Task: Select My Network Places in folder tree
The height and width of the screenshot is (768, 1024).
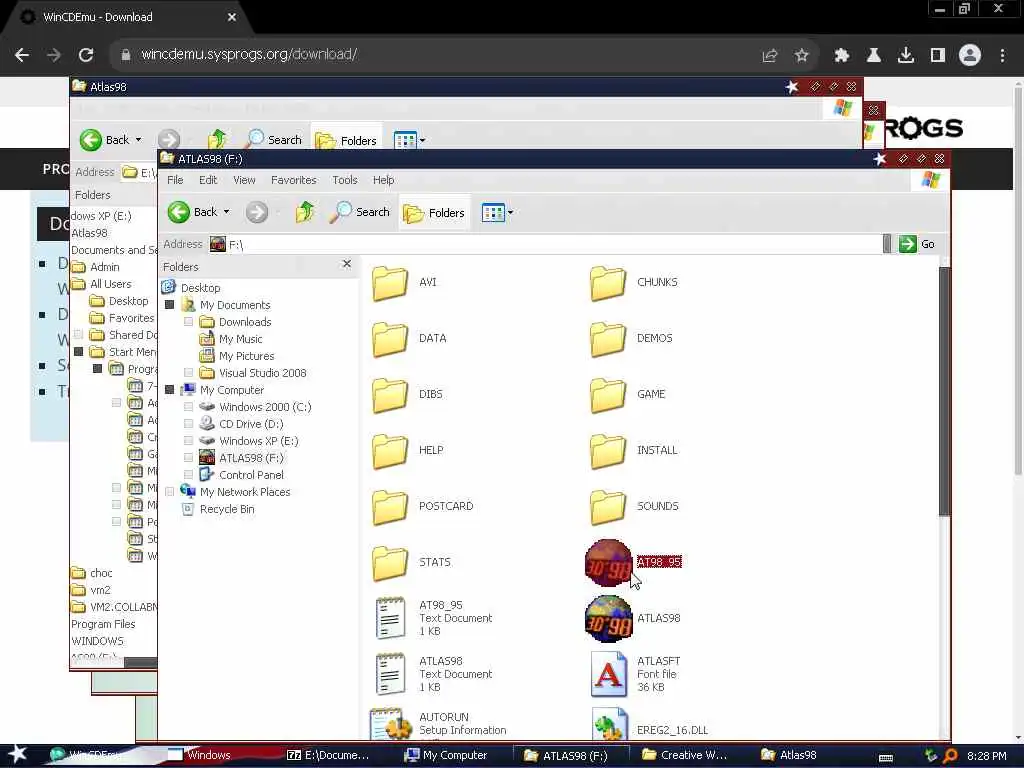Action: point(245,492)
